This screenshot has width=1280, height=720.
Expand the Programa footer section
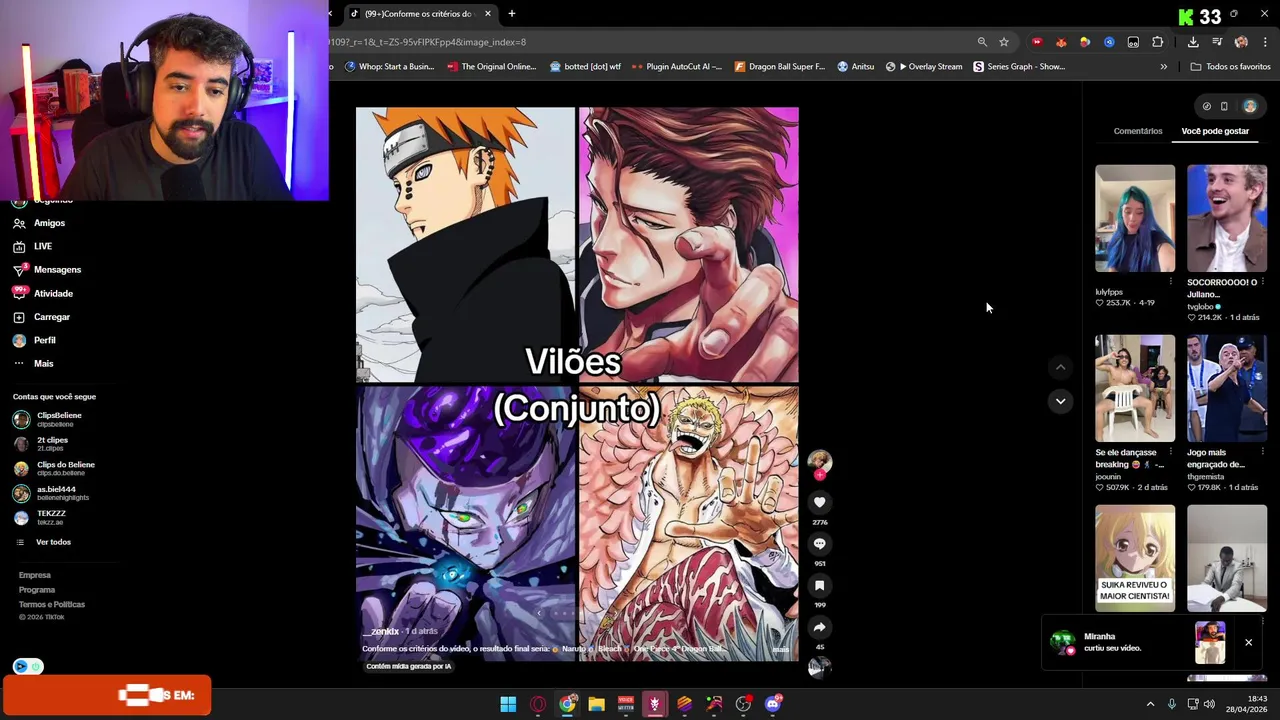coord(37,590)
